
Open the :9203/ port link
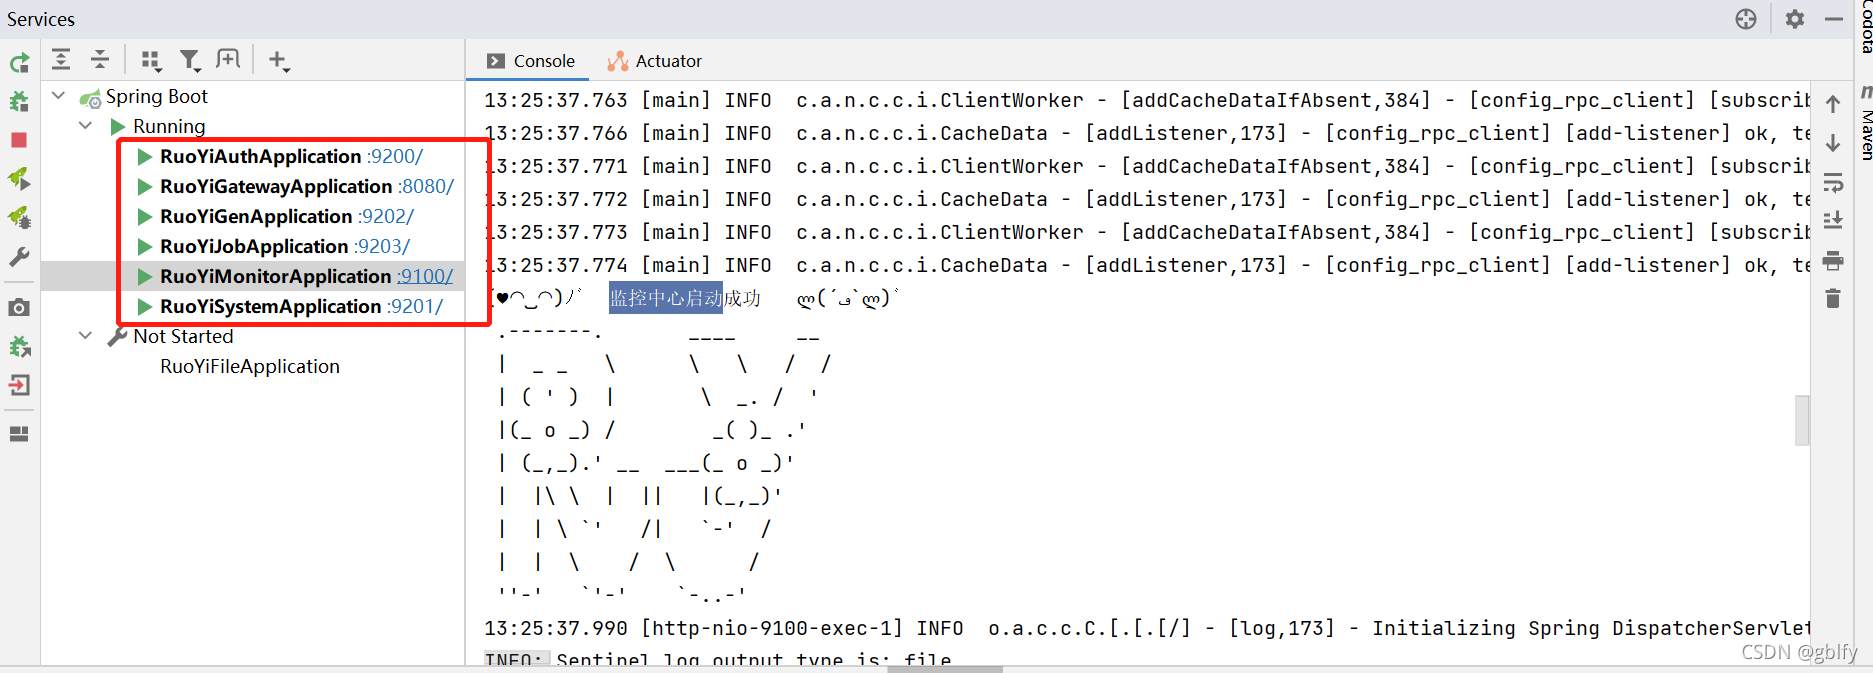[x=382, y=246]
